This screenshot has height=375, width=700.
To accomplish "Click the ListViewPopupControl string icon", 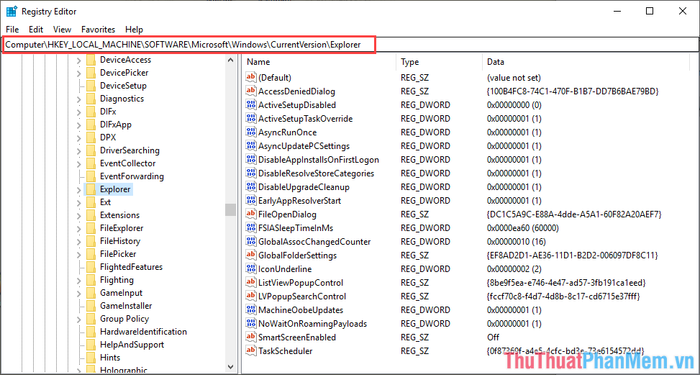I will (x=251, y=283).
